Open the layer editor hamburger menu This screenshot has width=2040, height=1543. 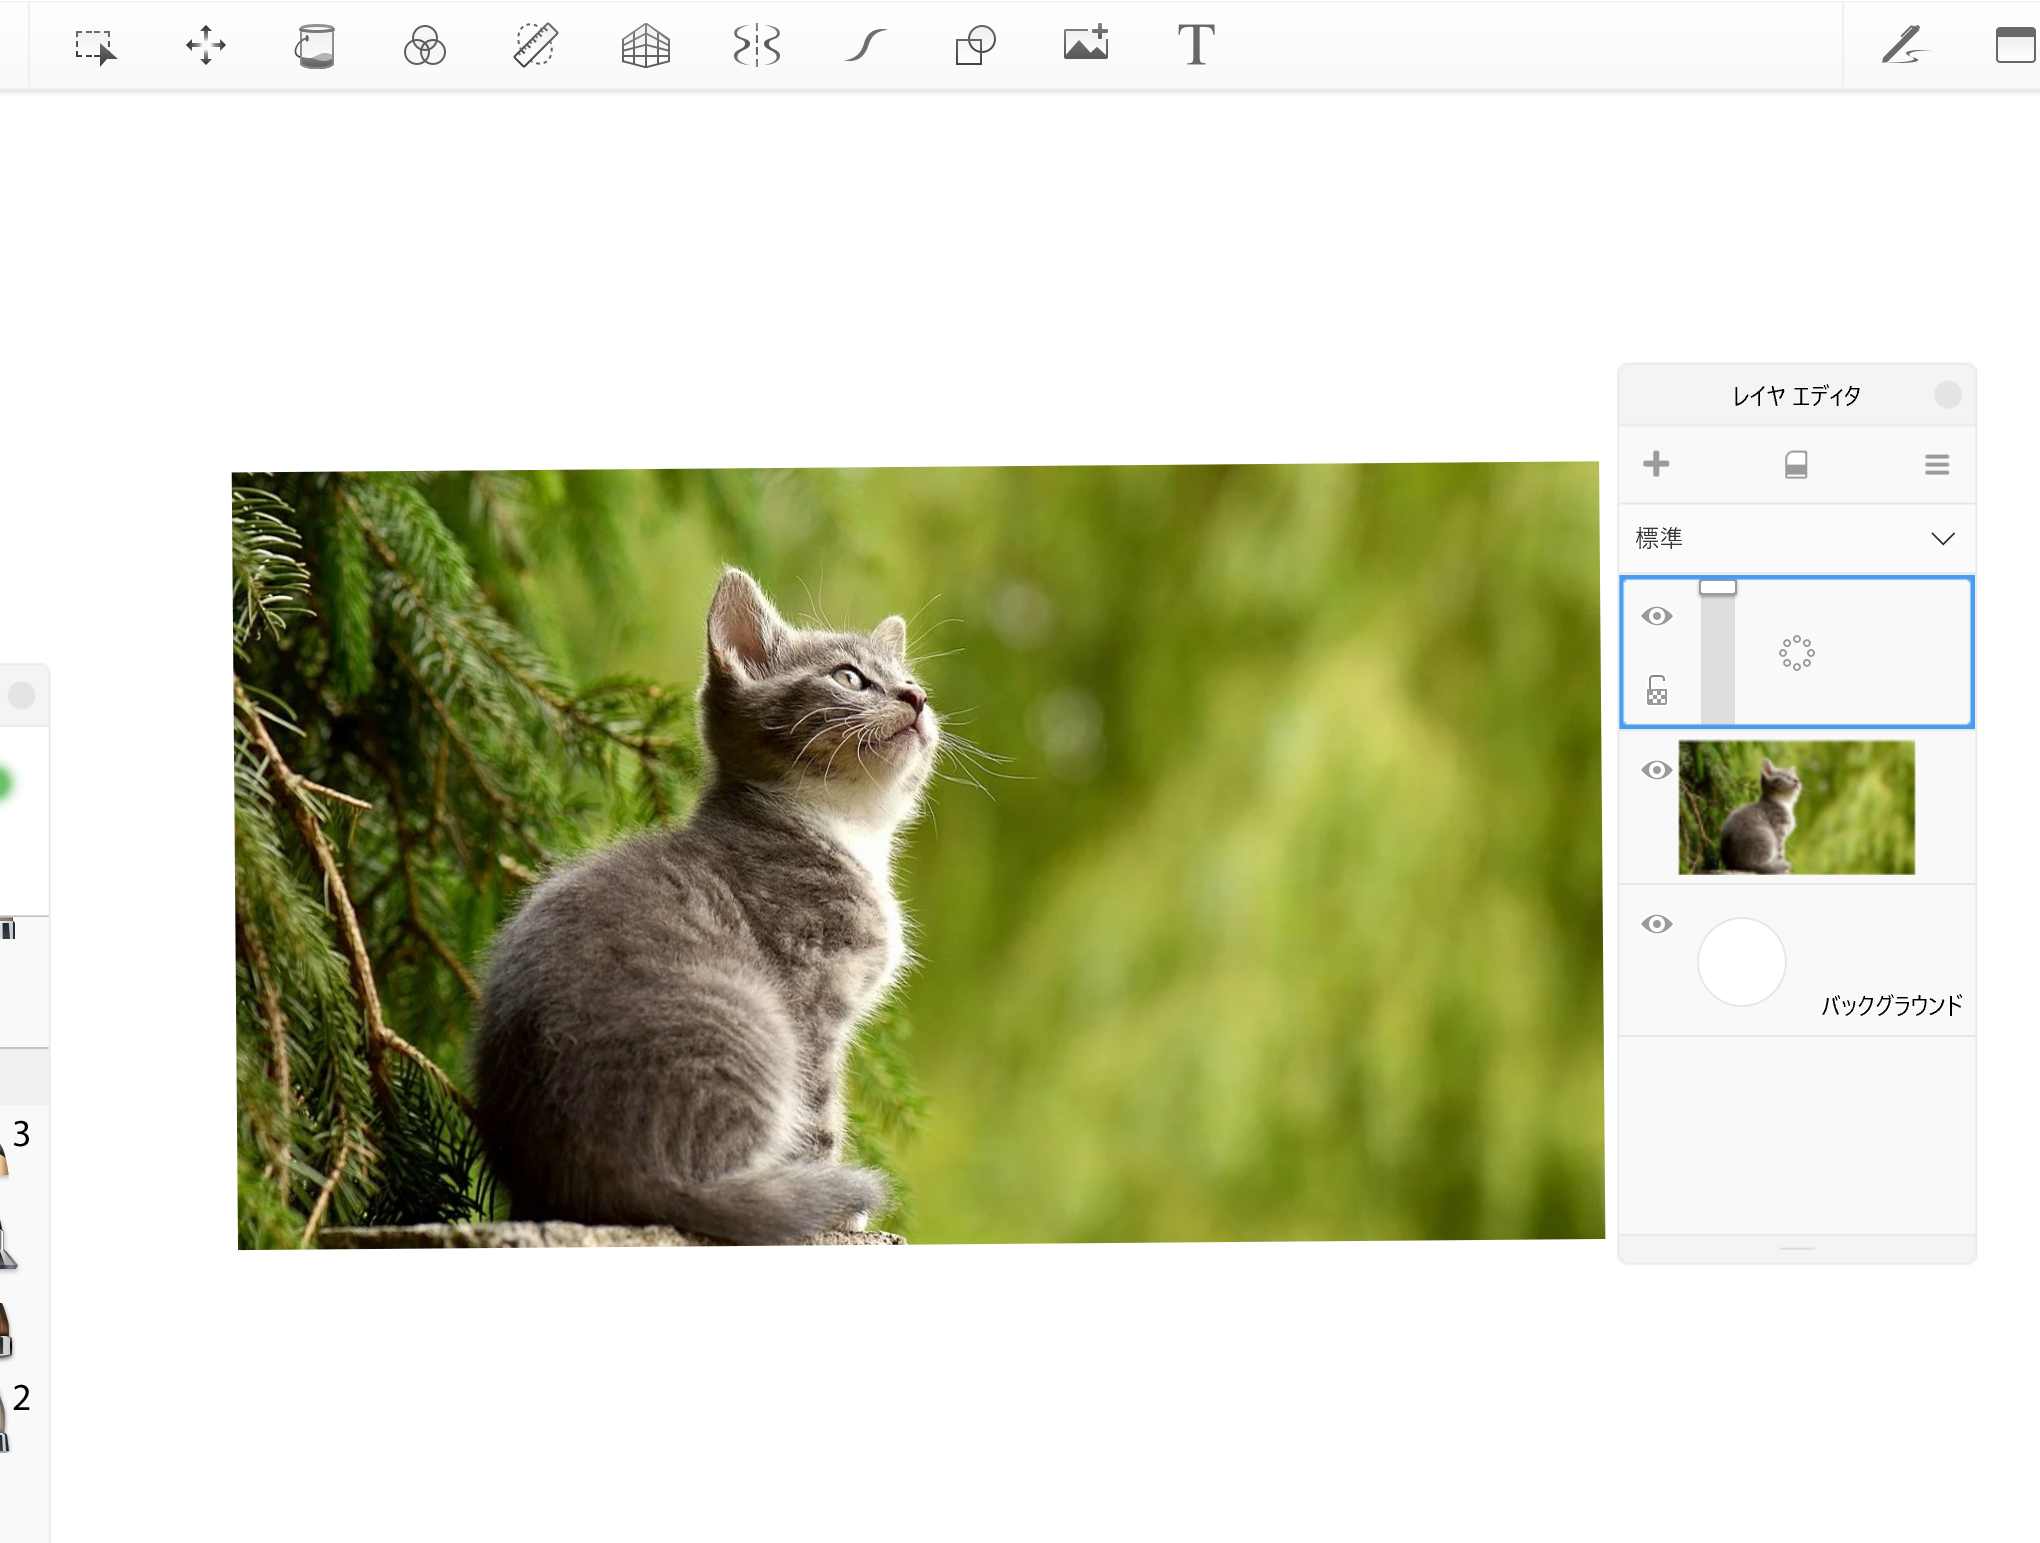[1937, 465]
